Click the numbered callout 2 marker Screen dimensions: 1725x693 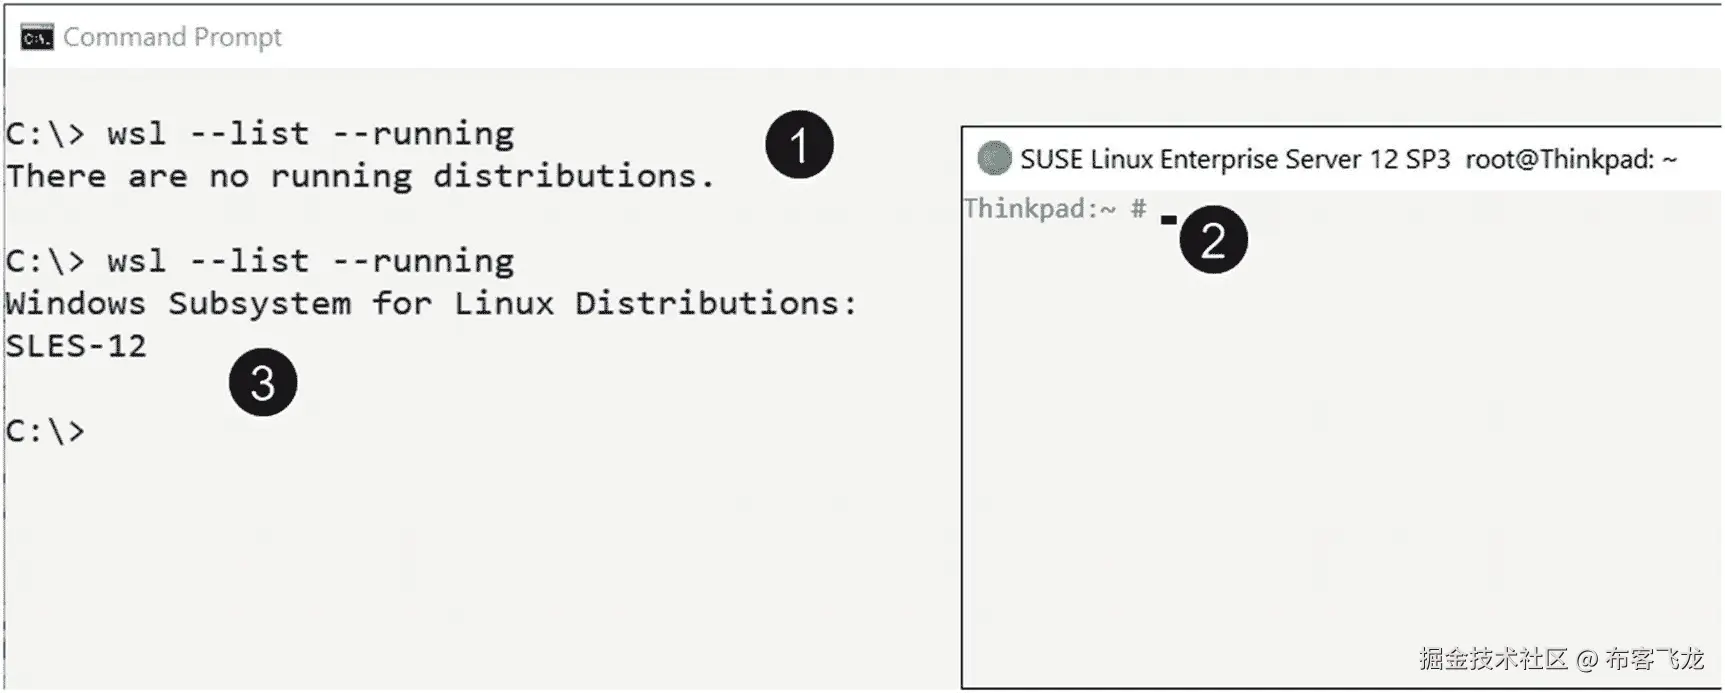pyautogui.click(x=1213, y=240)
